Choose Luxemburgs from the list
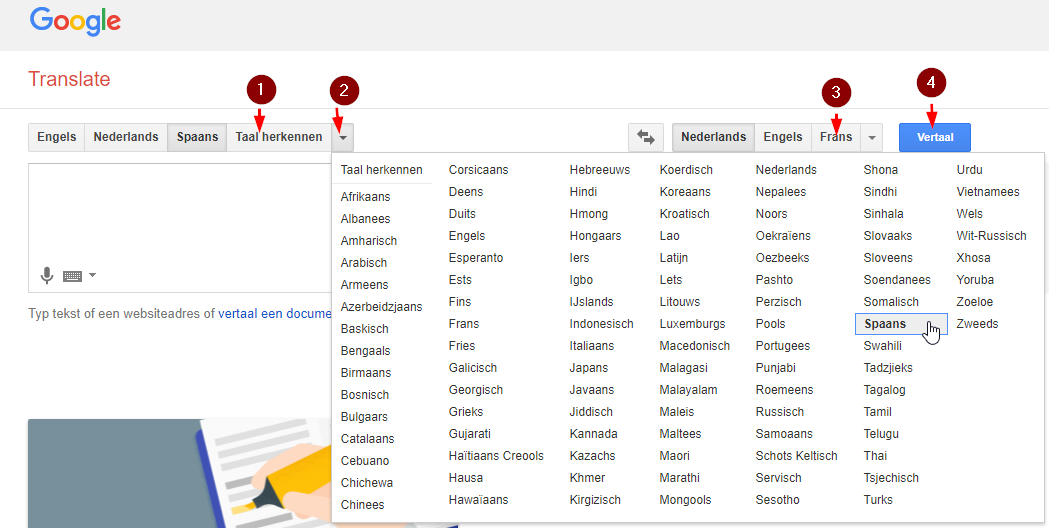 point(692,324)
